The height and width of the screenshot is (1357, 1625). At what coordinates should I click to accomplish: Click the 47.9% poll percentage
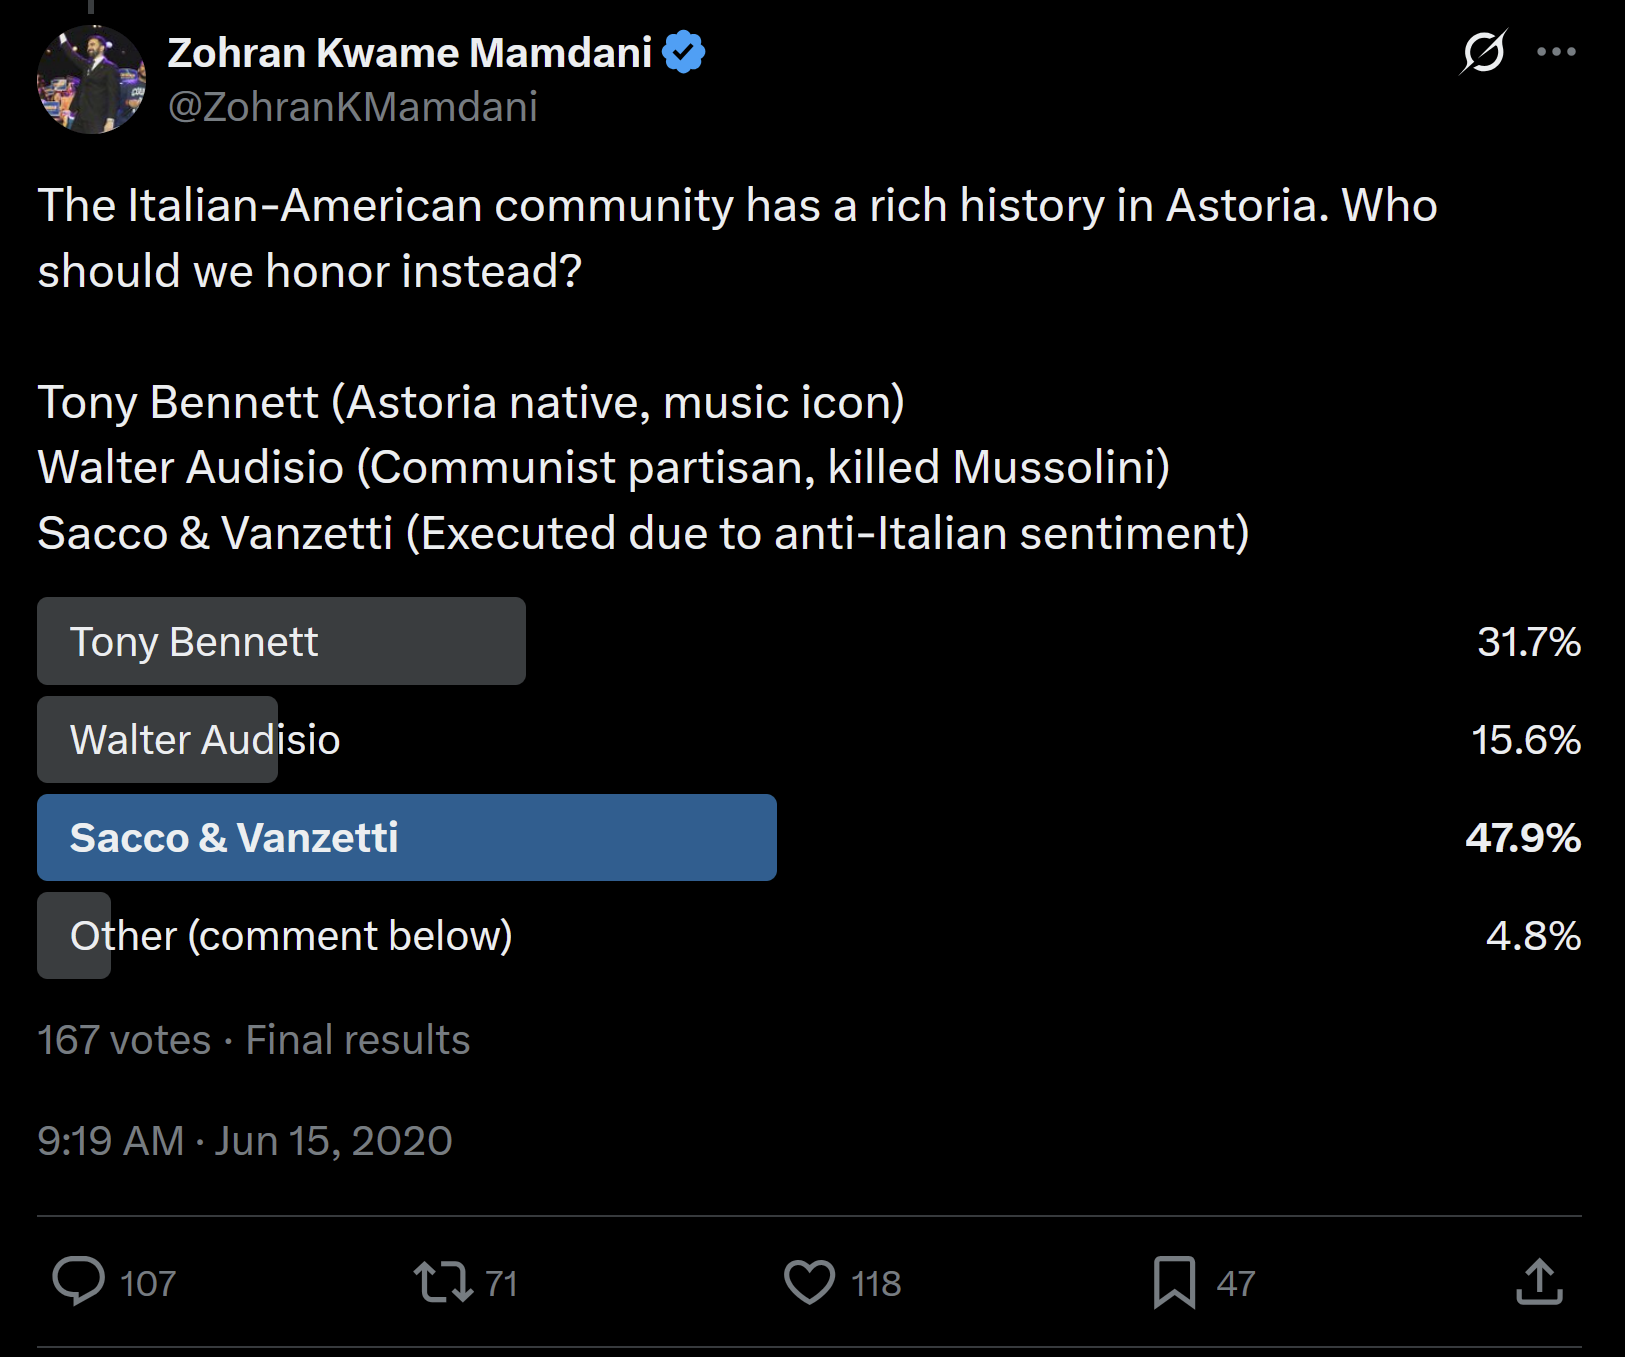click(x=1522, y=838)
